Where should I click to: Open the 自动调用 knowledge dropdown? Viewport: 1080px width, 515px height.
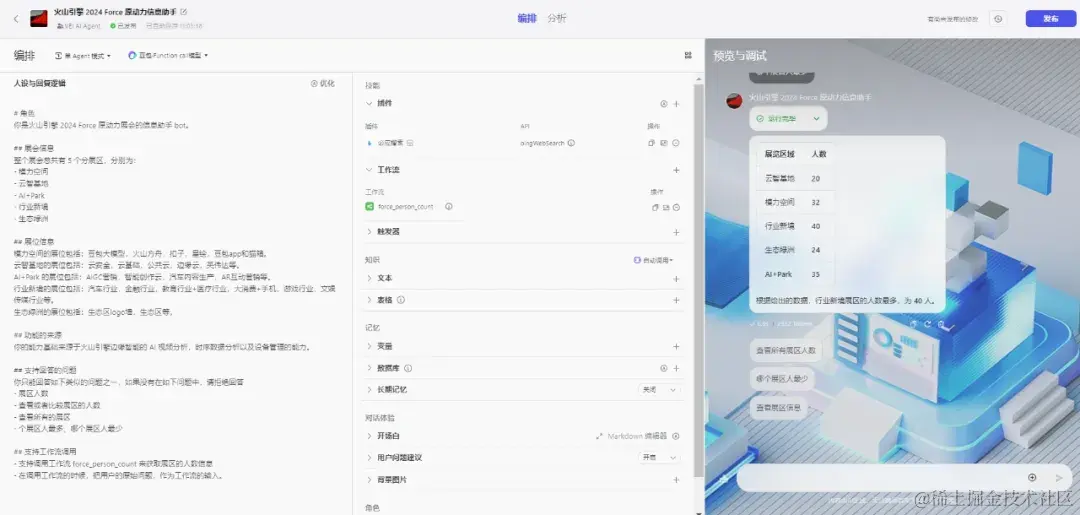653,260
